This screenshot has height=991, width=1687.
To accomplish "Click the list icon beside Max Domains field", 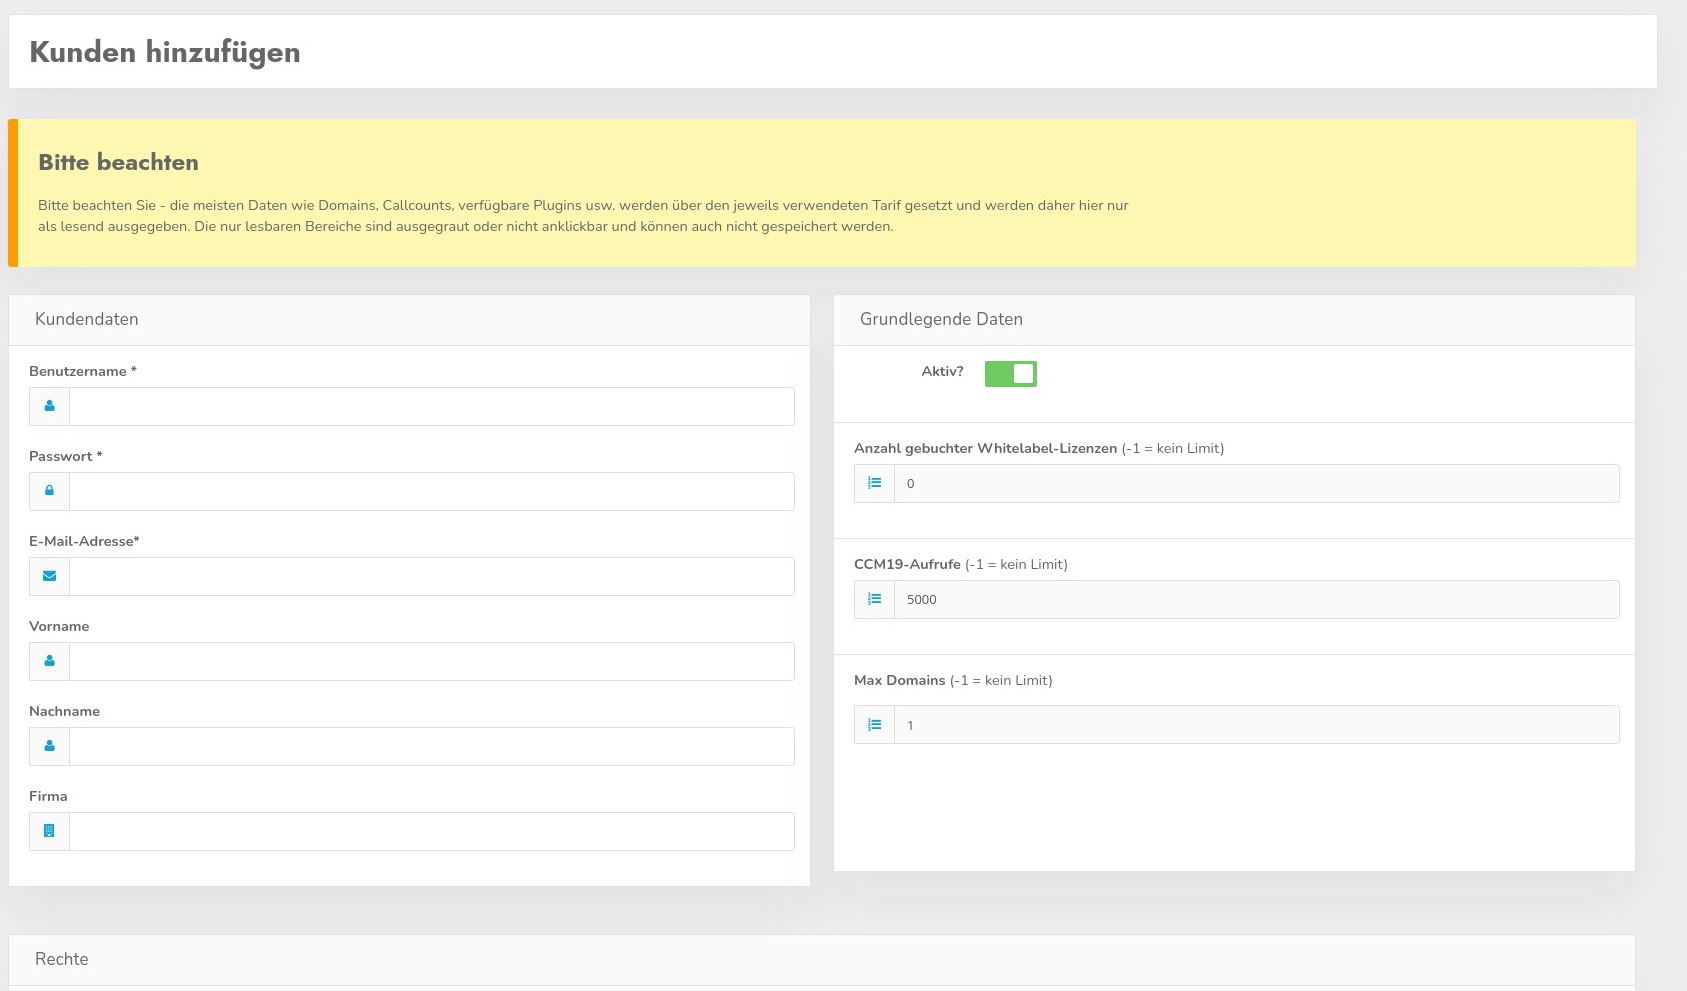I will point(874,725).
